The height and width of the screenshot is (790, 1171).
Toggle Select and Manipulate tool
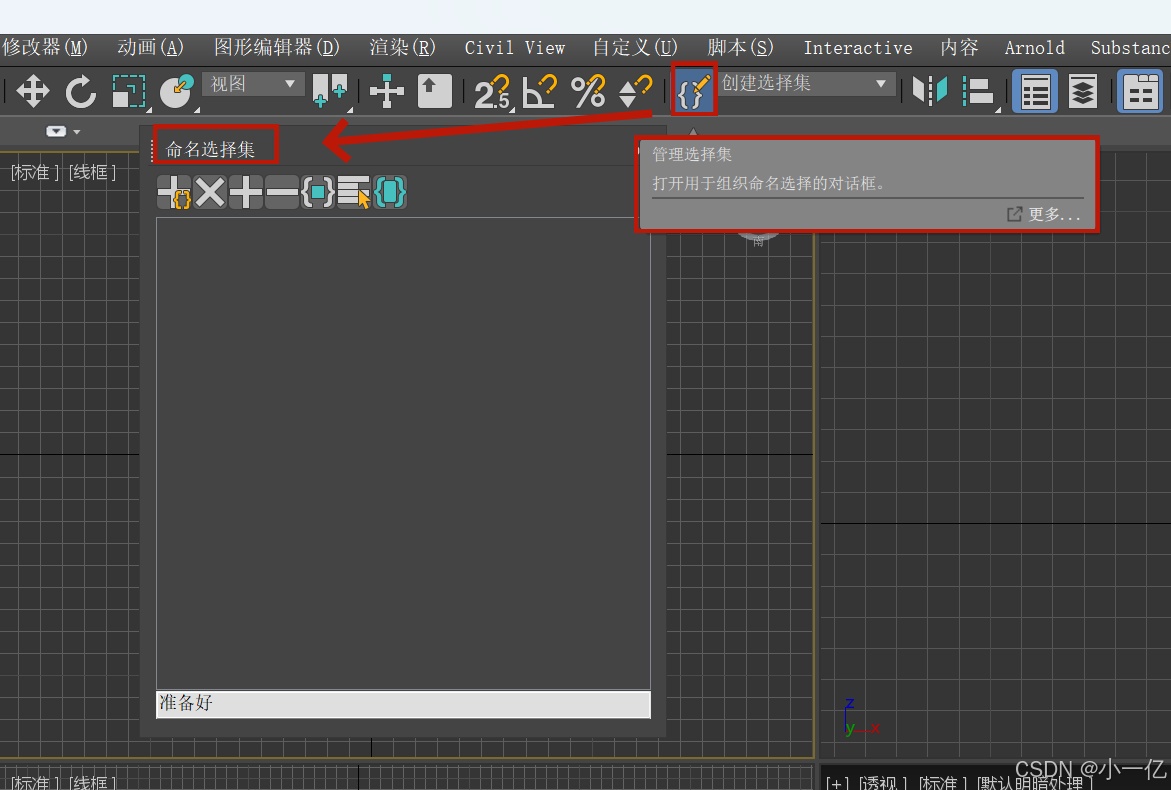click(387, 91)
